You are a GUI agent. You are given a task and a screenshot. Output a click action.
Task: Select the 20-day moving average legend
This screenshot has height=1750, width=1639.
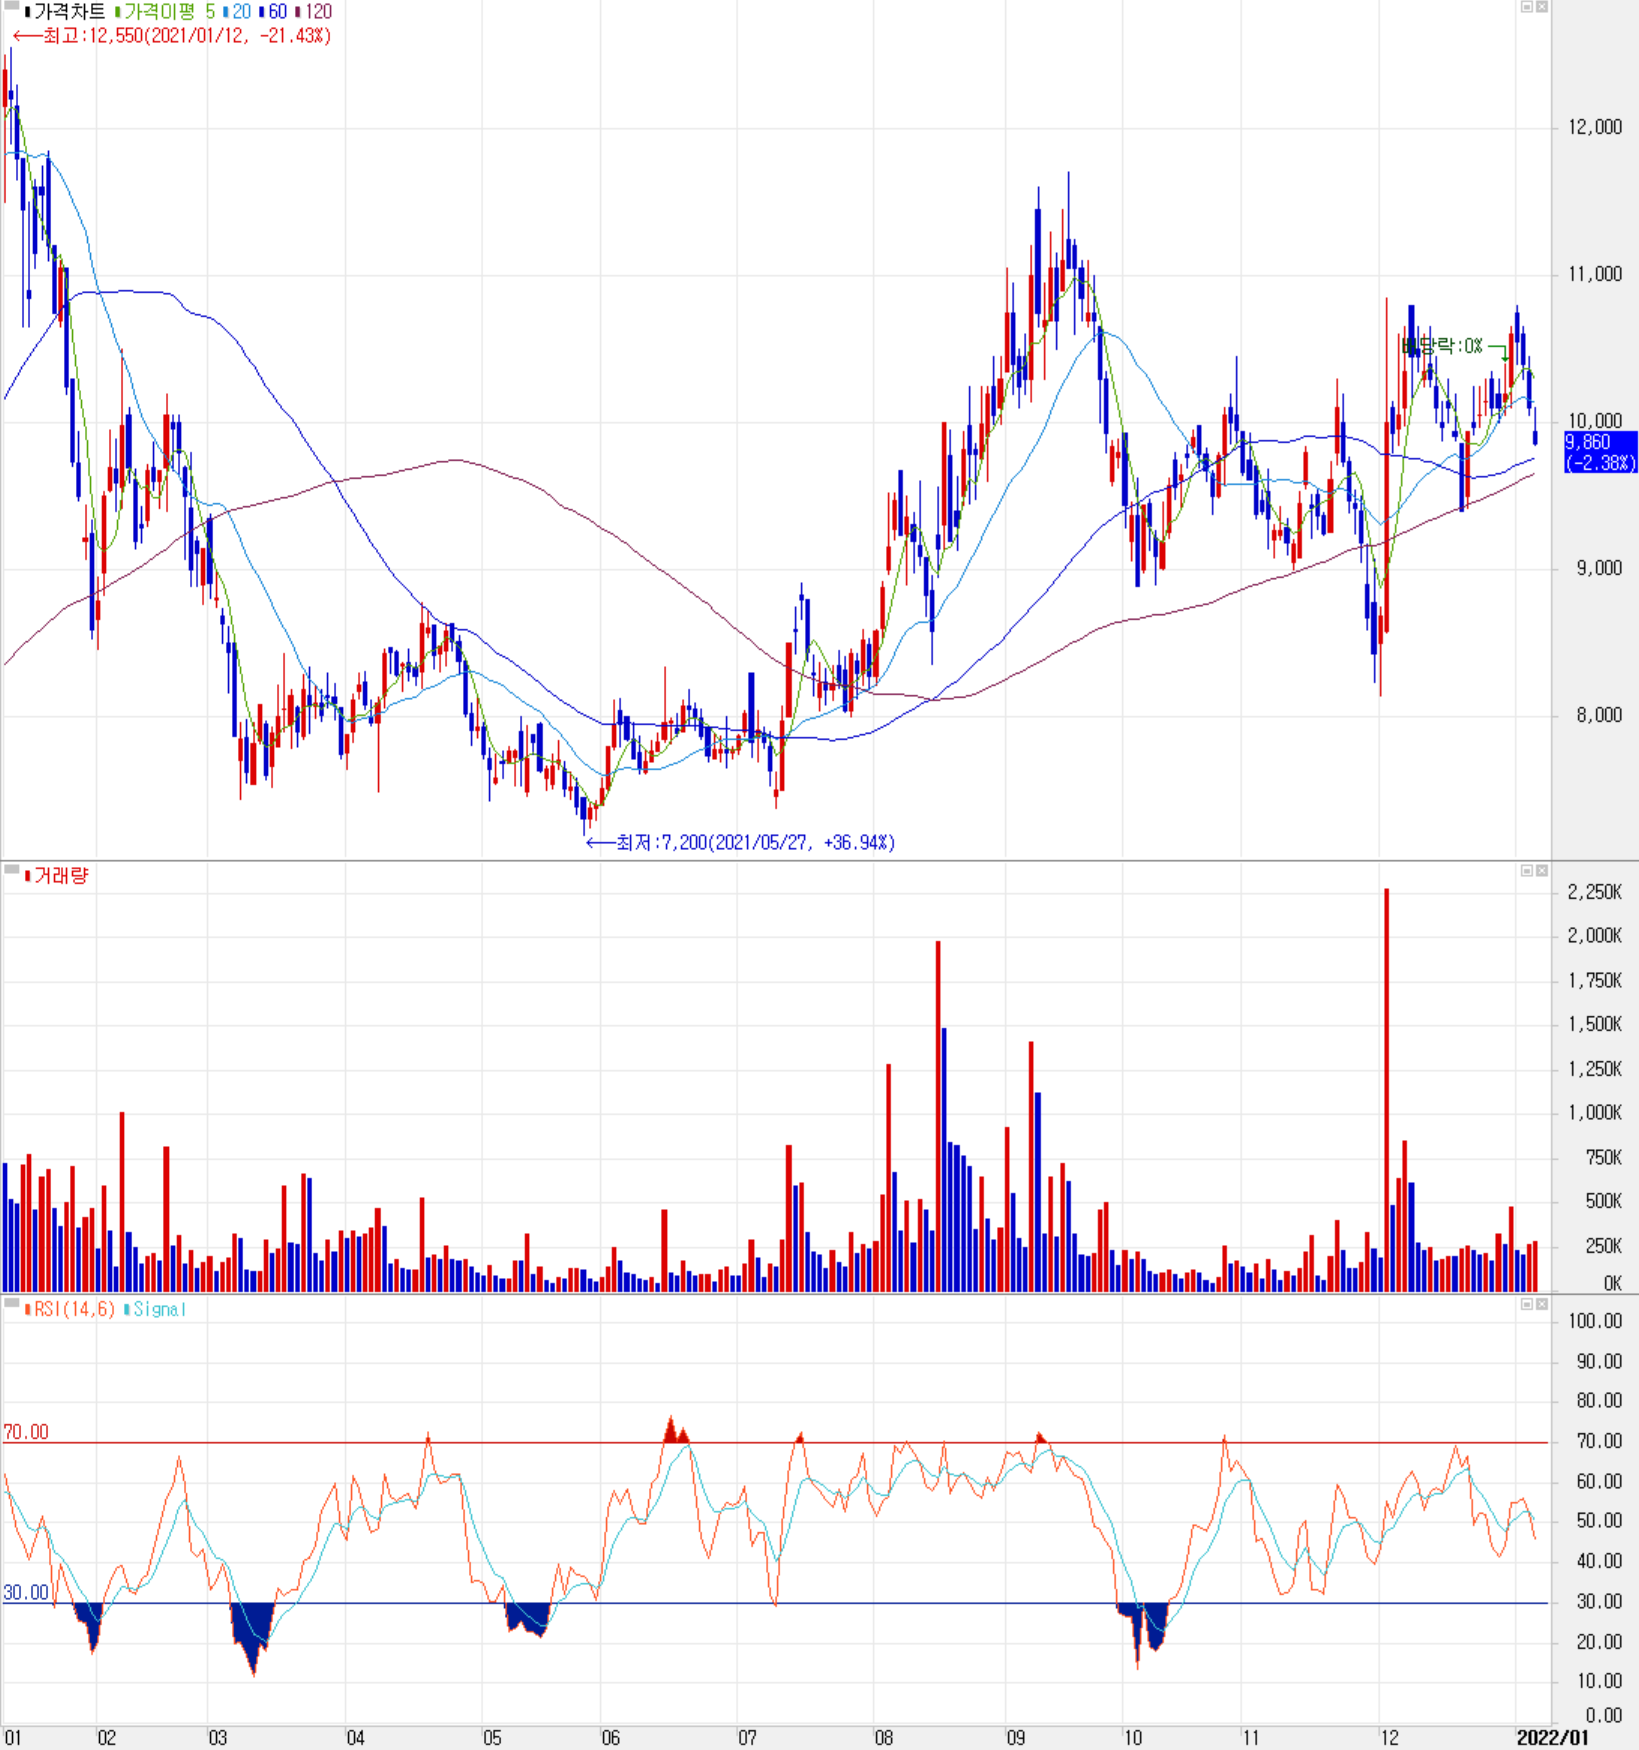[241, 12]
